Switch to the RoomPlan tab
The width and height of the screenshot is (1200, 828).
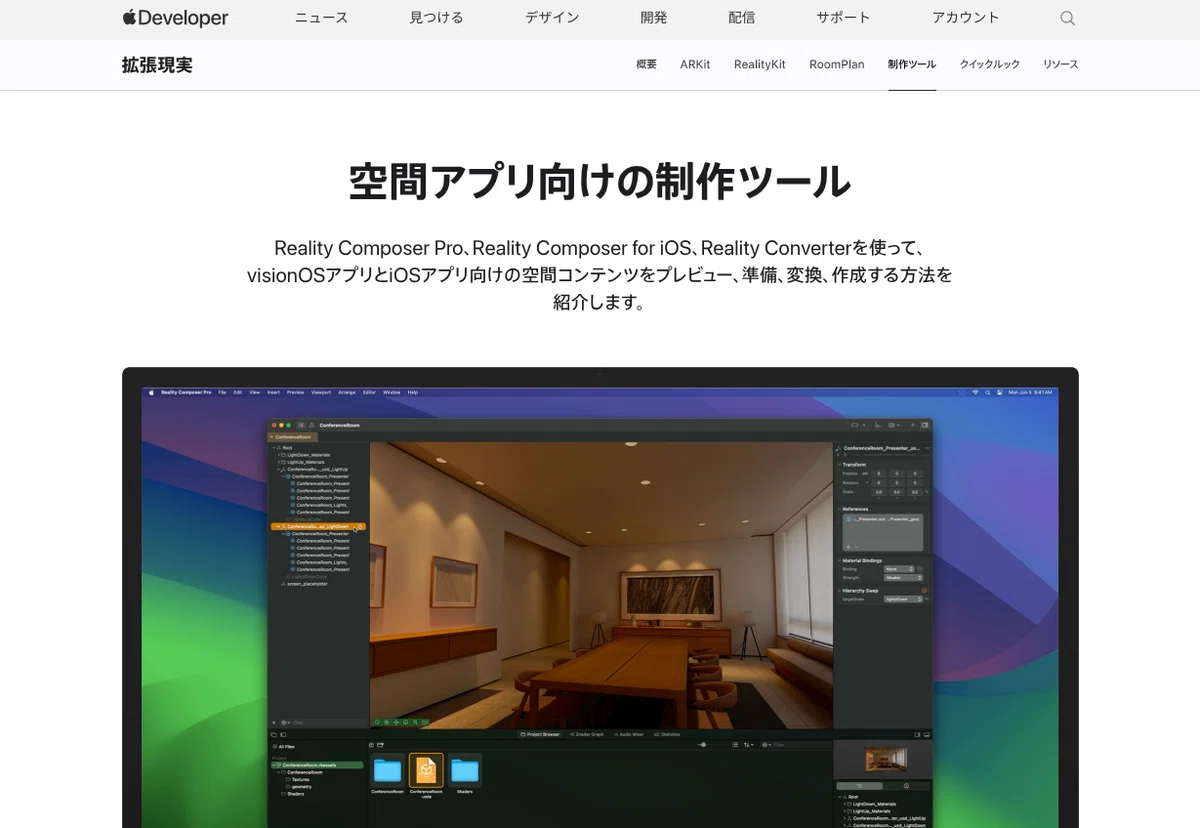837,64
